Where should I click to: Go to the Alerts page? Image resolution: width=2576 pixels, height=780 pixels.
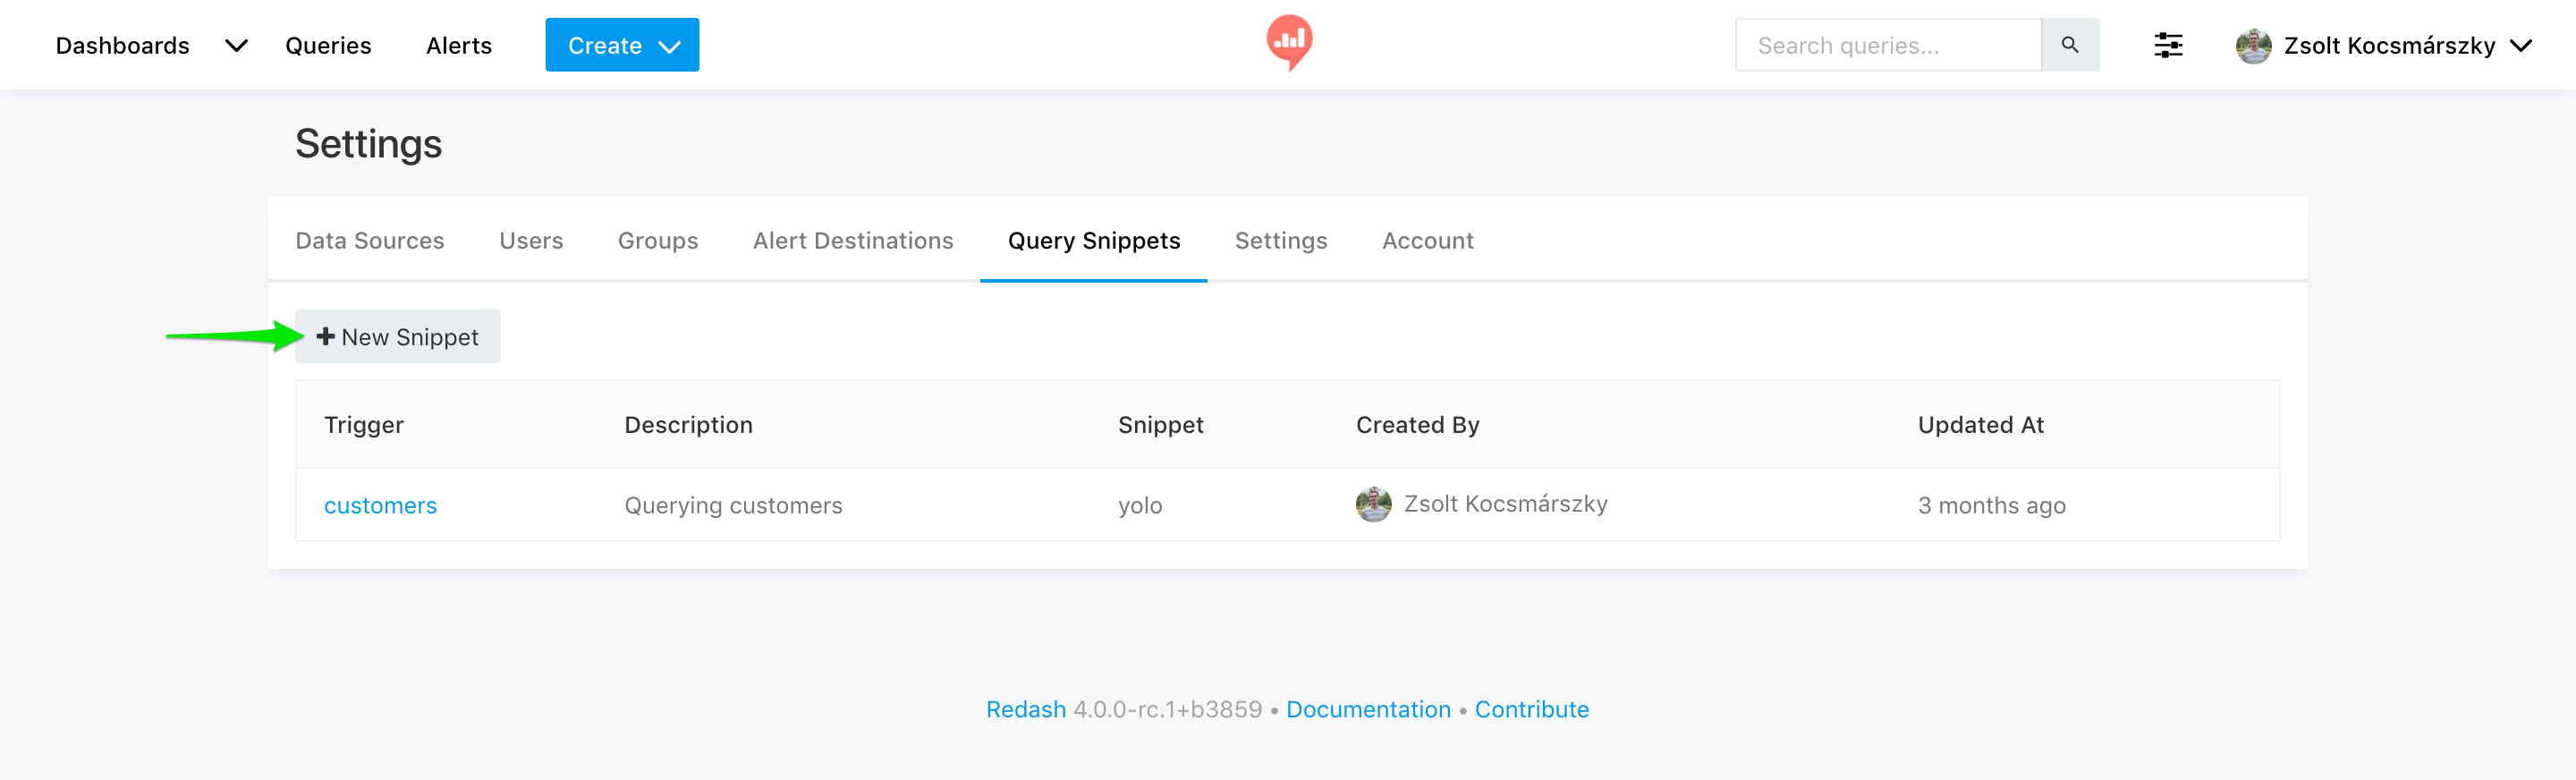click(458, 46)
